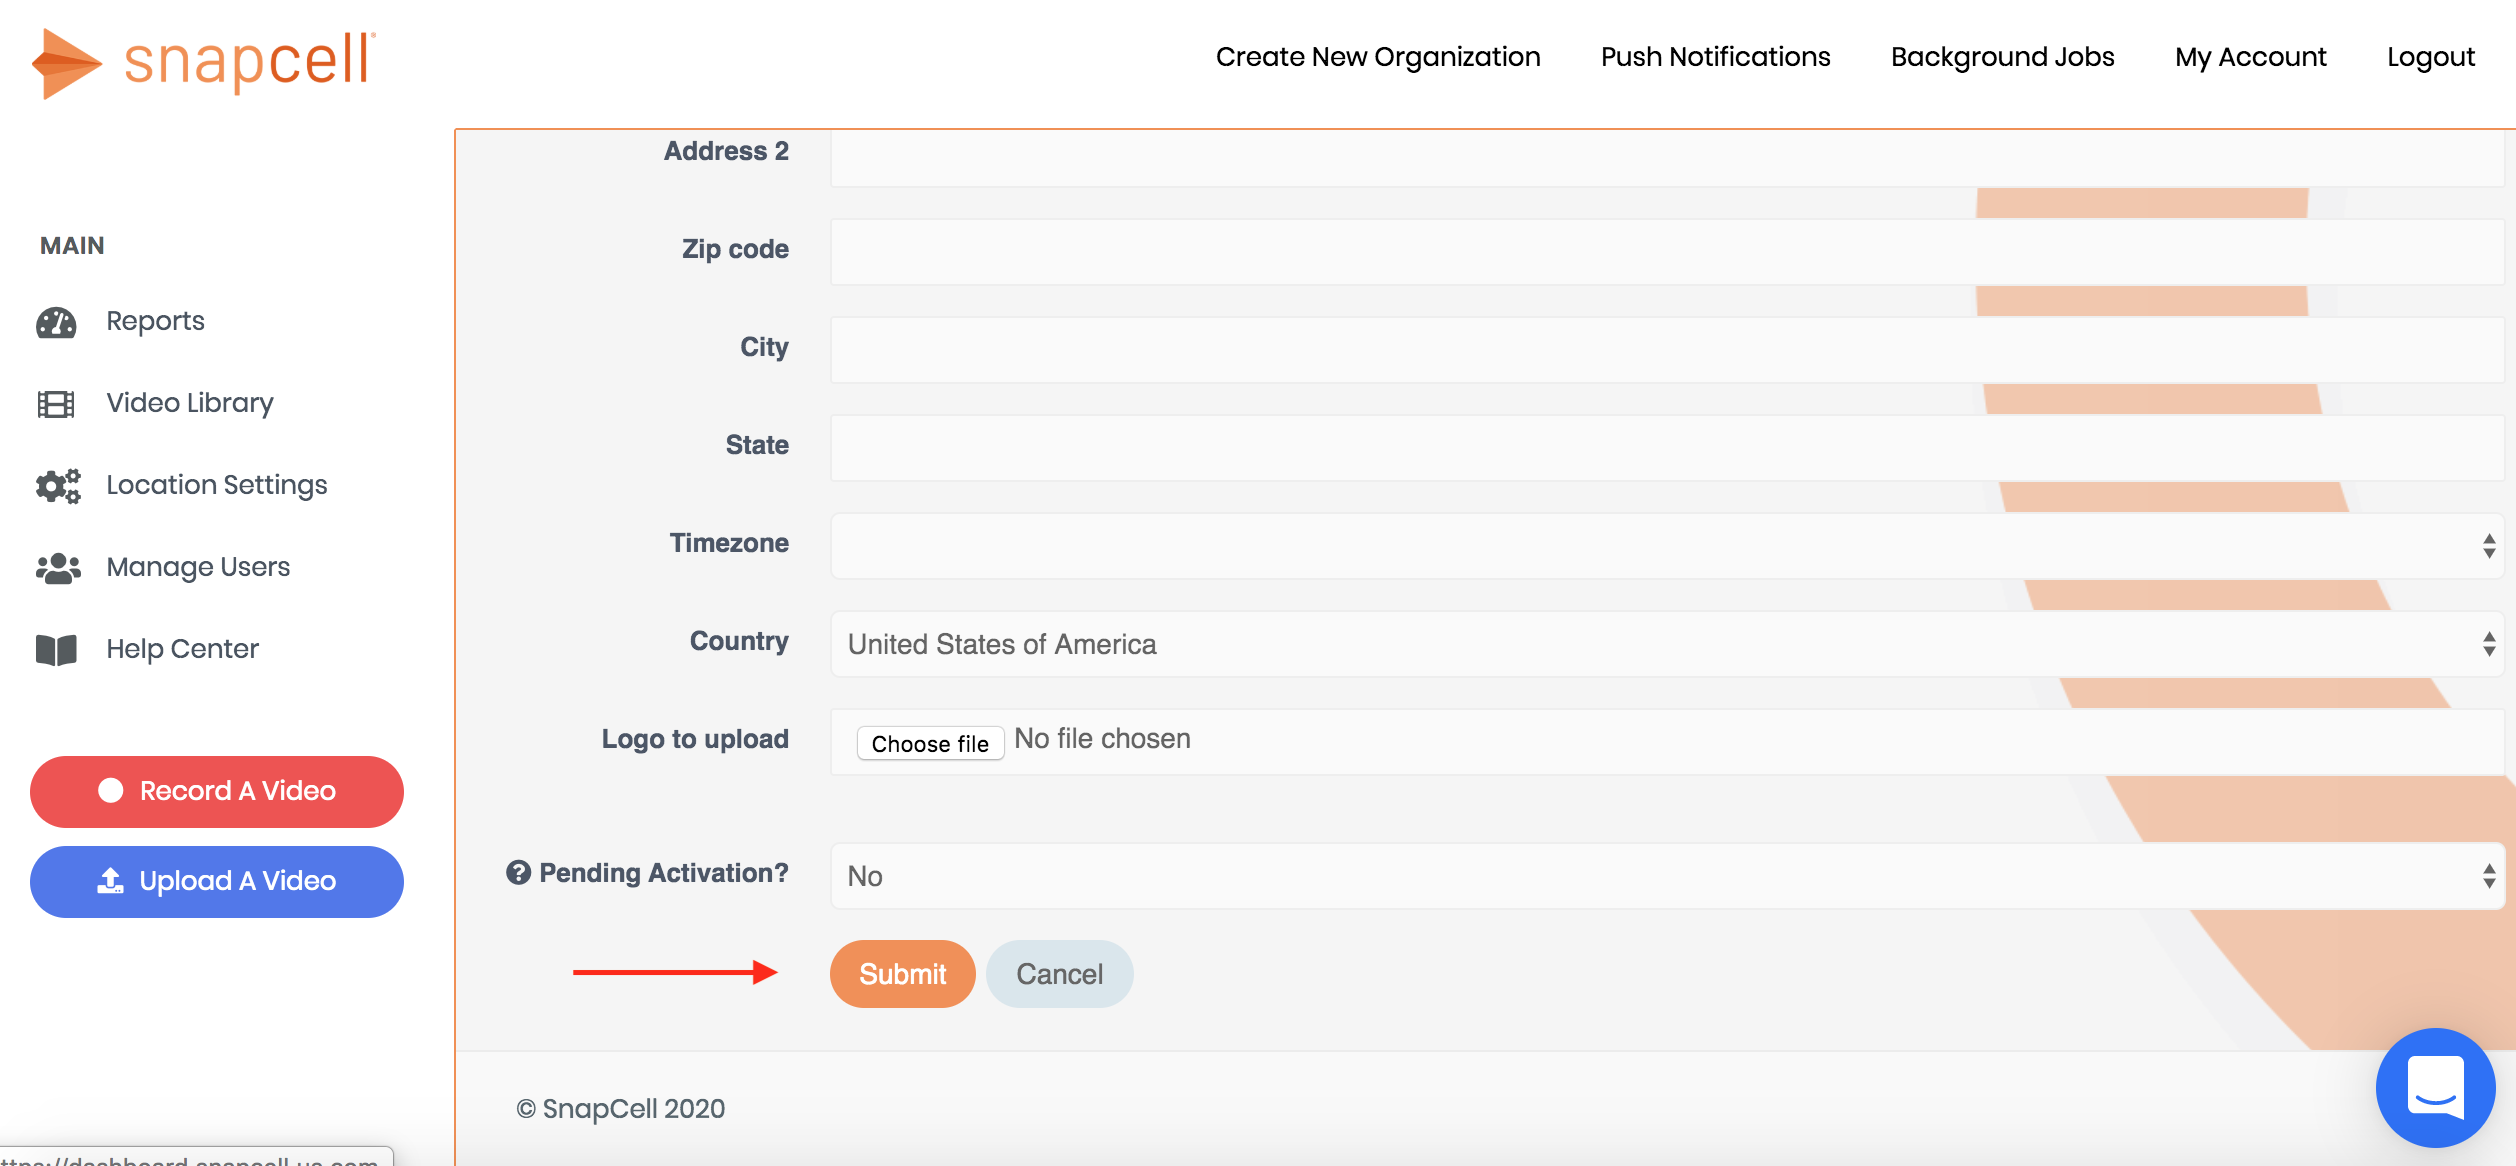The width and height of the screenshot is (2516, 1166).
Task: Open the chat support bubble
Action: [2434, 1088]
